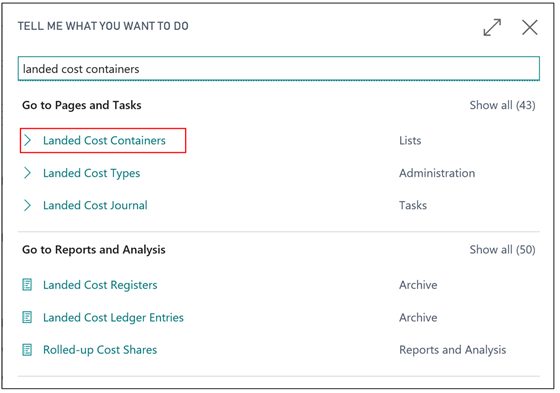This screenshot has height=393, width=560.
Task: Show all 43 pages and tasks
Action: pyautogui.click(x=502, y=105)
